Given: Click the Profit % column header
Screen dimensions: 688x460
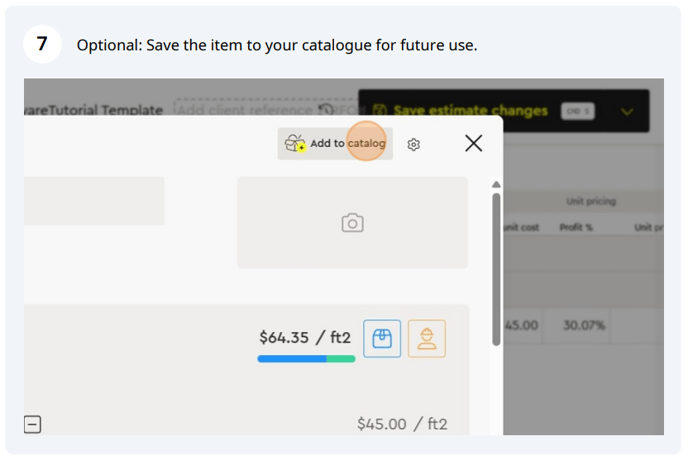Looking at the screenshot, I should 576,227.
